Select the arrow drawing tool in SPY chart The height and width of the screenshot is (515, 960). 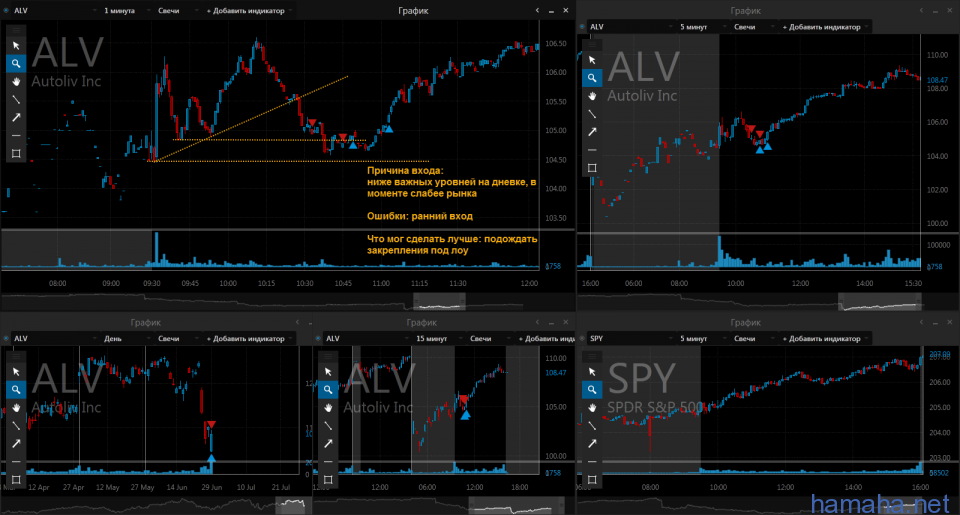point(591,443)
